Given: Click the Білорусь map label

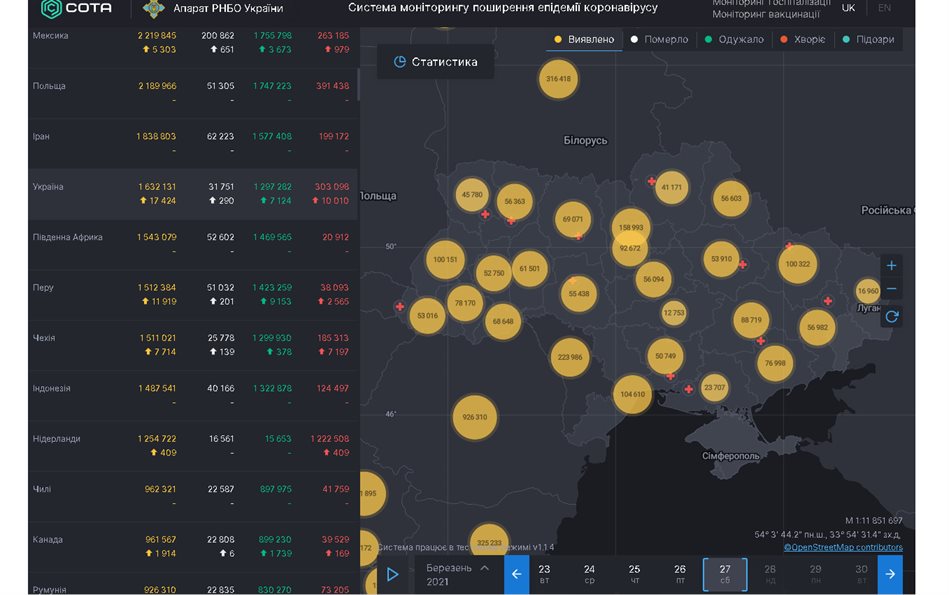Looking at the screenshot, I should tap(585, 140).
